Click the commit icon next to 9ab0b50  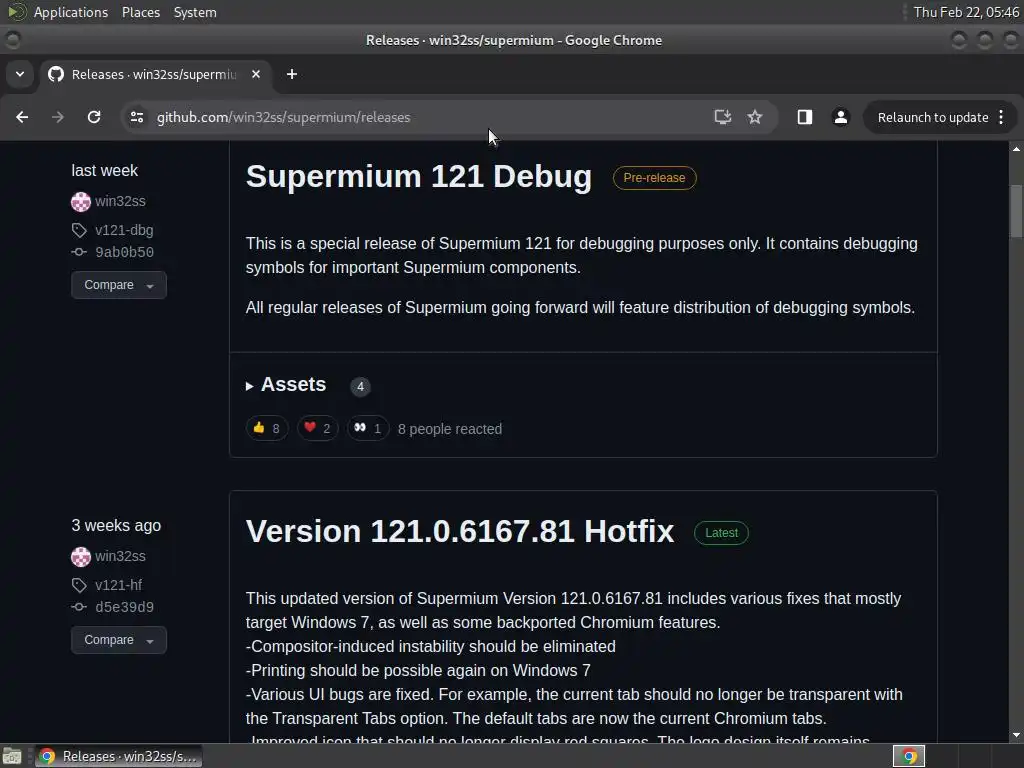[79, 252]
